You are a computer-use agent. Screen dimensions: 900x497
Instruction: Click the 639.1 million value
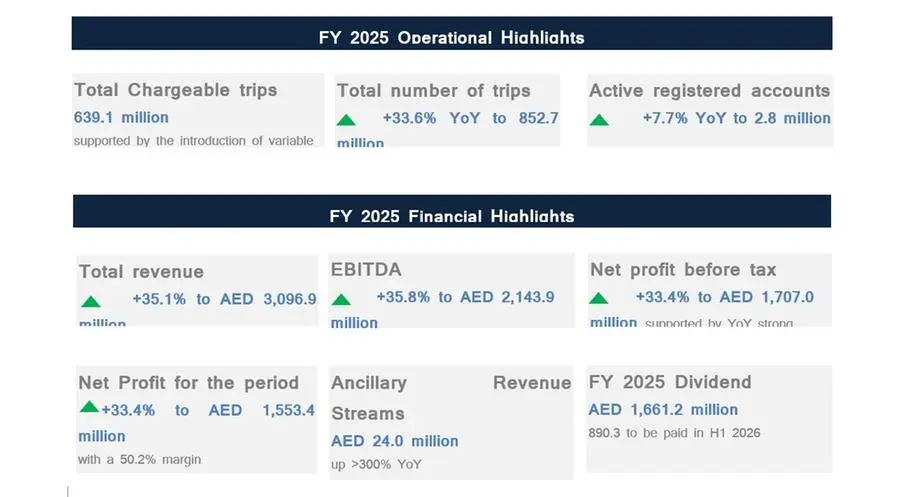[x=121, y=118]
